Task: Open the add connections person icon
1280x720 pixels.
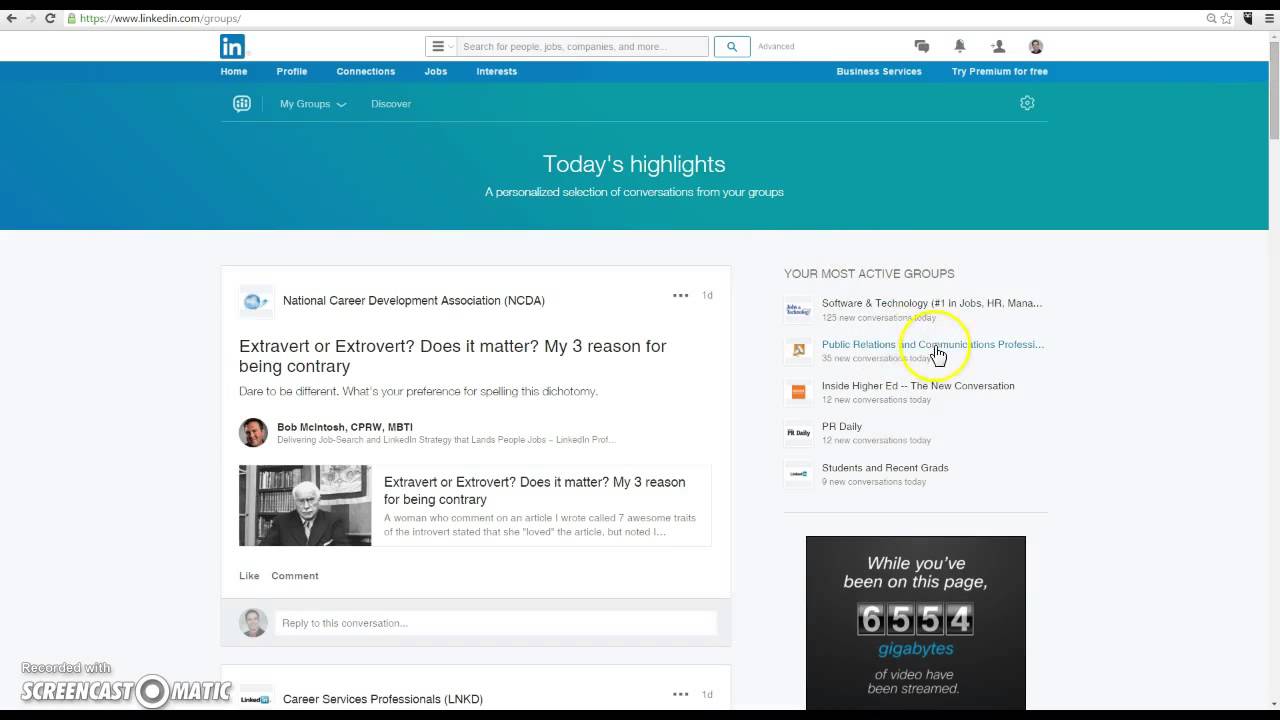Action: point(998,46)
